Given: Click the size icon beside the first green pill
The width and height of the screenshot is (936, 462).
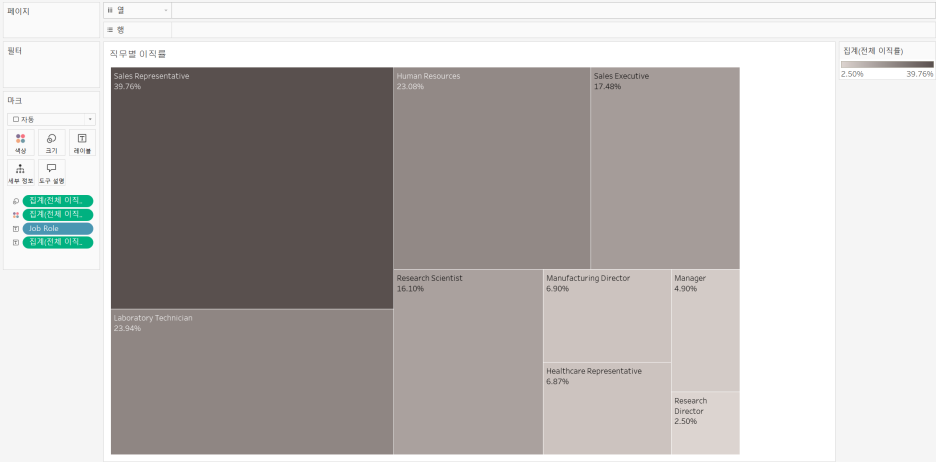Looking at the screenshot, I should [16, 201].
